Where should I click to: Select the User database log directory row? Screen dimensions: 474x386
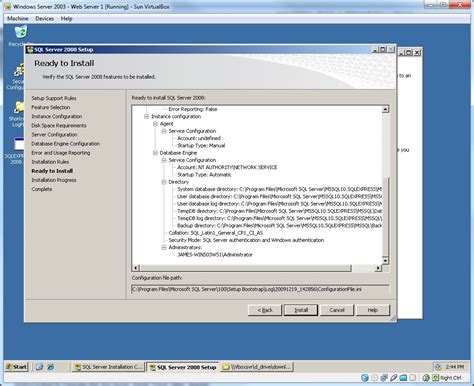point(279,204)
